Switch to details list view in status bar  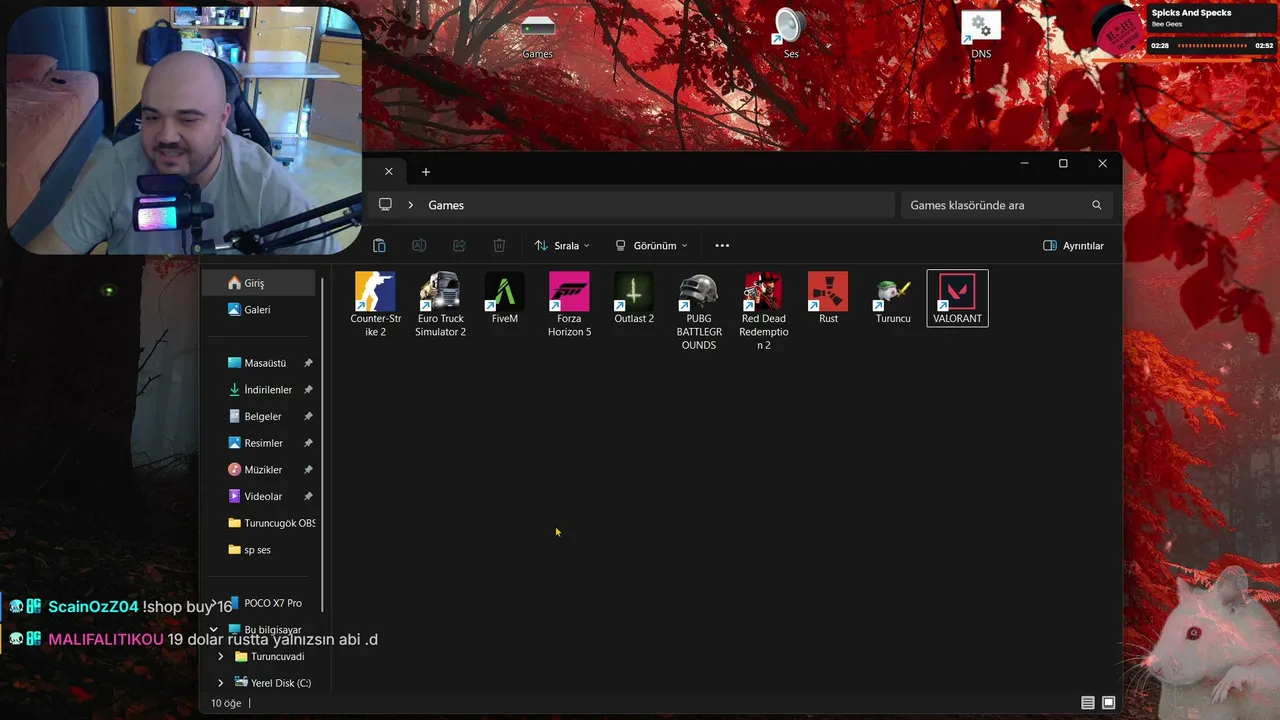tap(1088, 703)
